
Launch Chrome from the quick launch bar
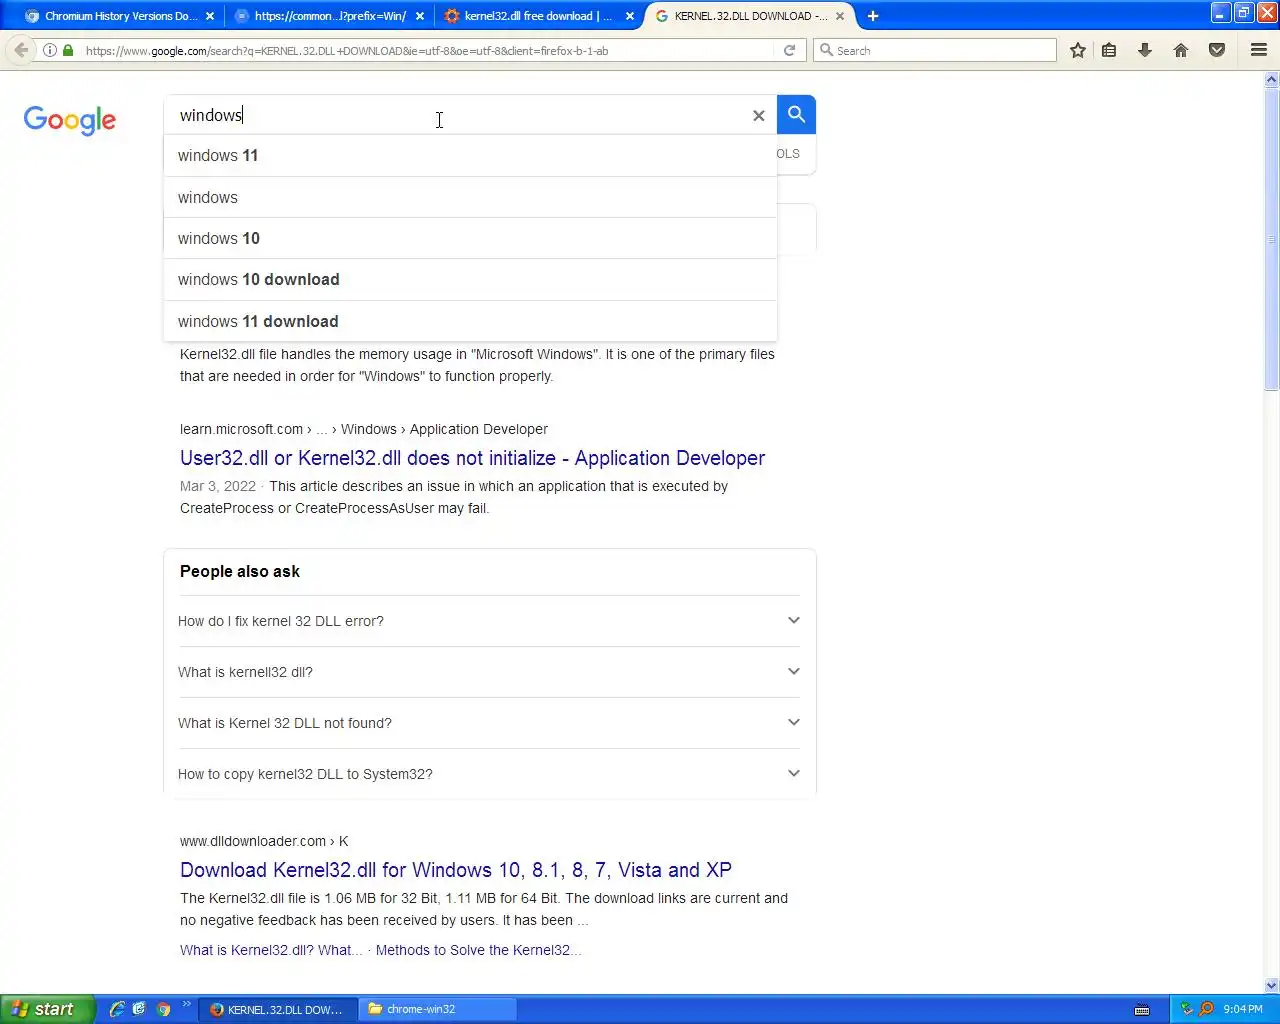163,1009
